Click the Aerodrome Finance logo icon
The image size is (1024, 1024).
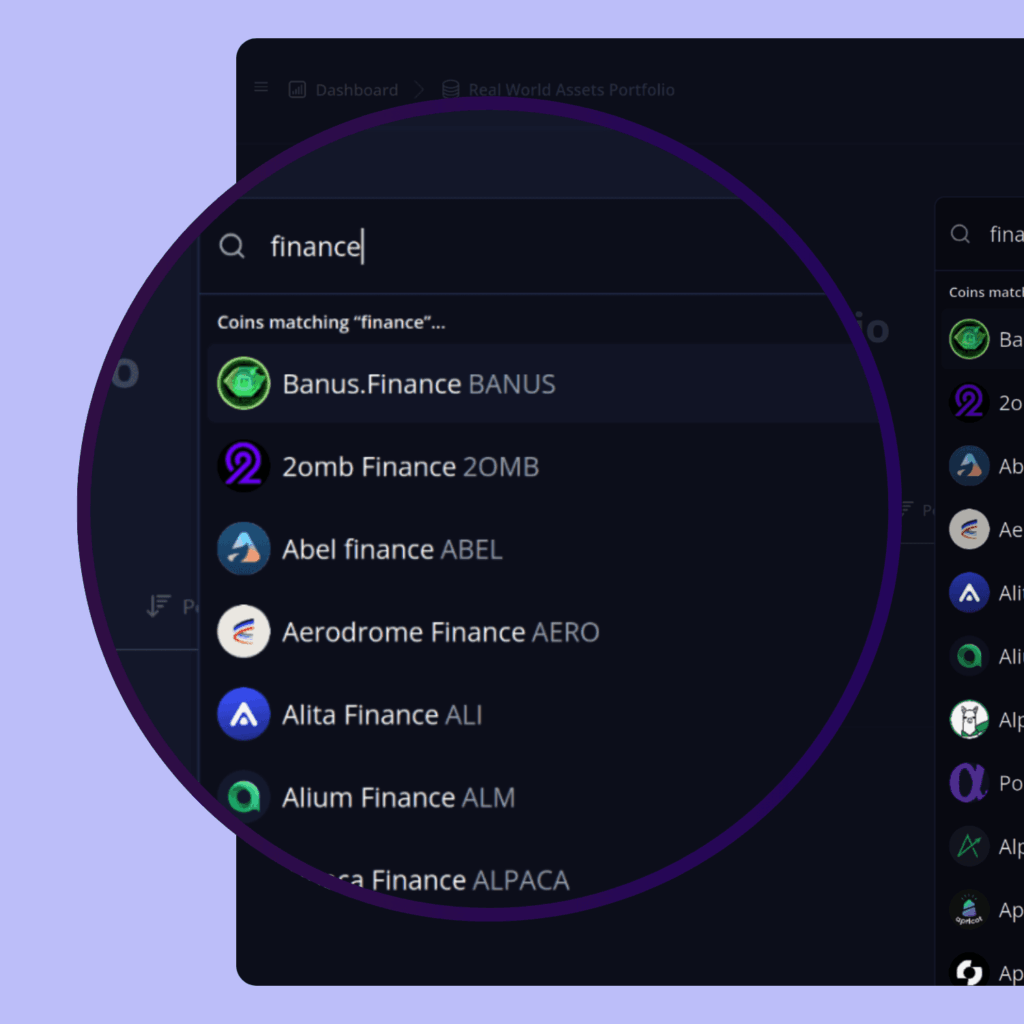pos(244,632)
